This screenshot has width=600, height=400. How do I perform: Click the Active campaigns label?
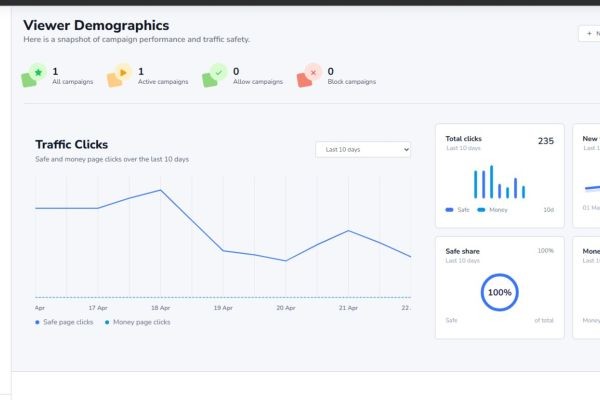(163, 82)
